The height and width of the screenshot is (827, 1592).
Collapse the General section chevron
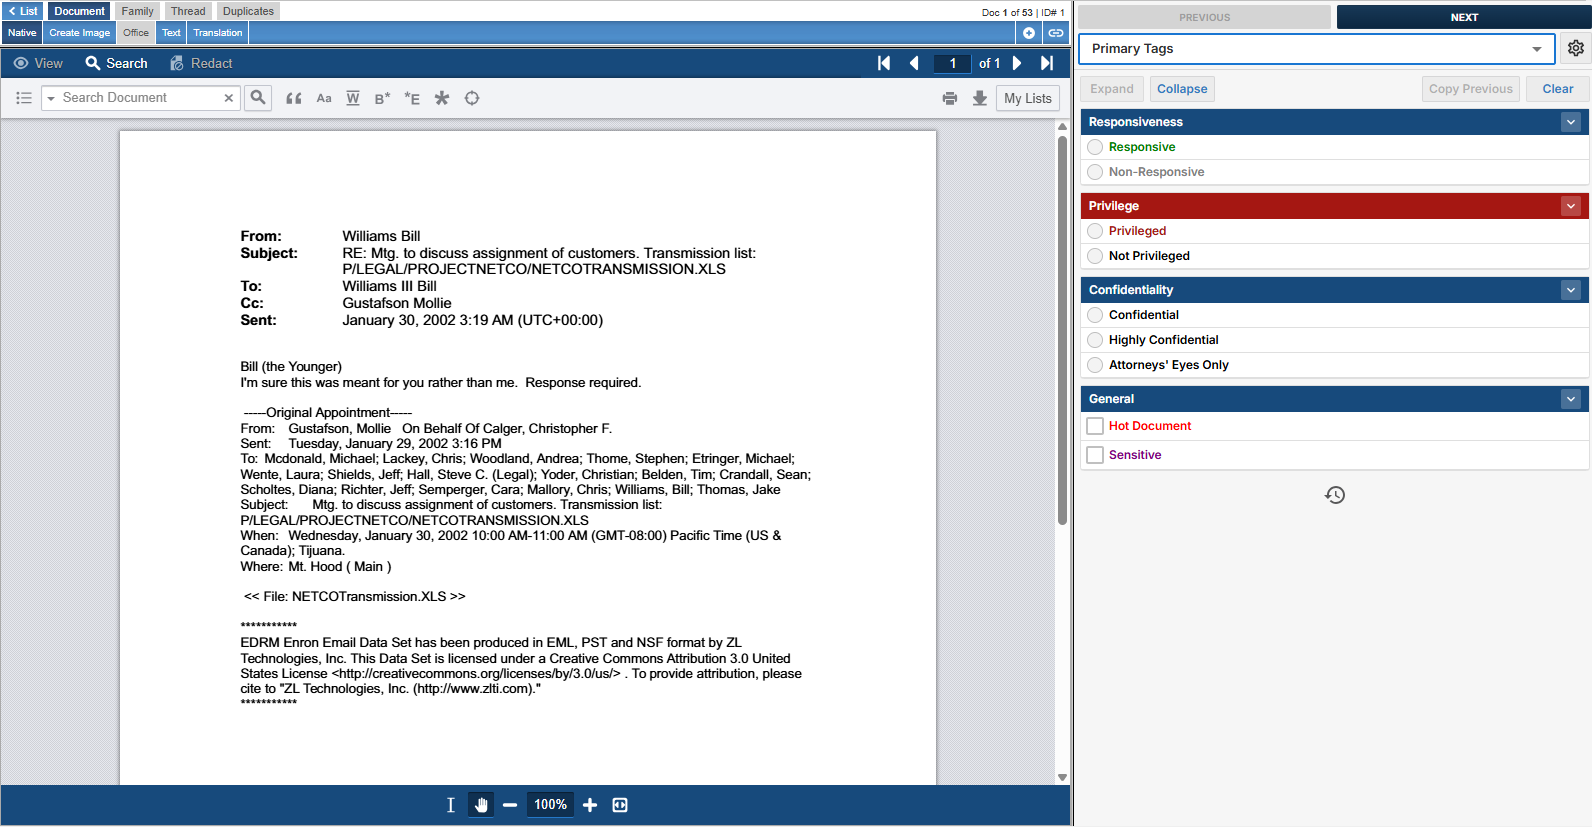pos(1571,399)
